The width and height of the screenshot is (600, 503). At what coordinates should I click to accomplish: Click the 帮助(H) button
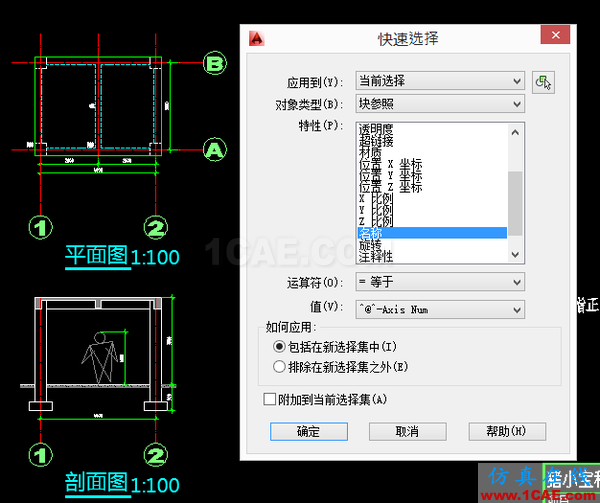(x=507, y=431)
